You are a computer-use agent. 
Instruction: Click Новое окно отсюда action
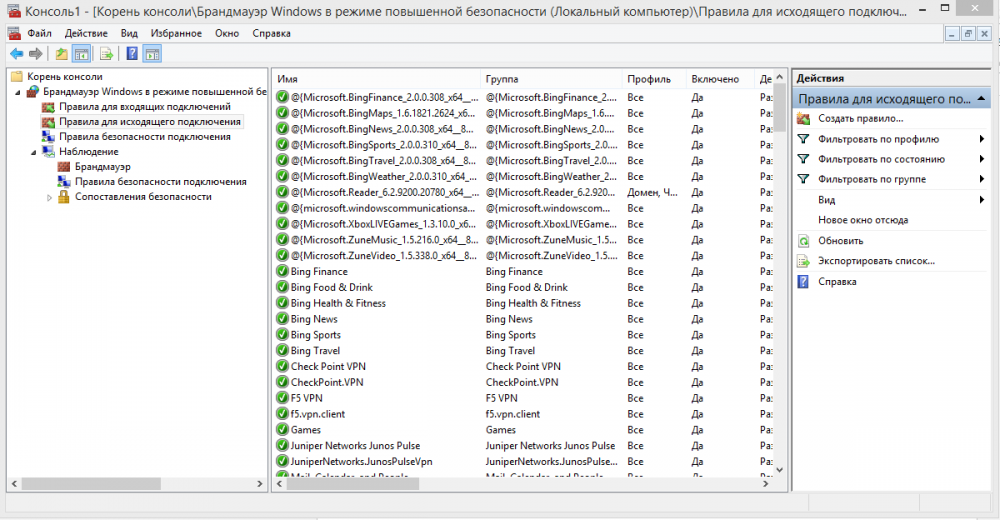point(863,220)
